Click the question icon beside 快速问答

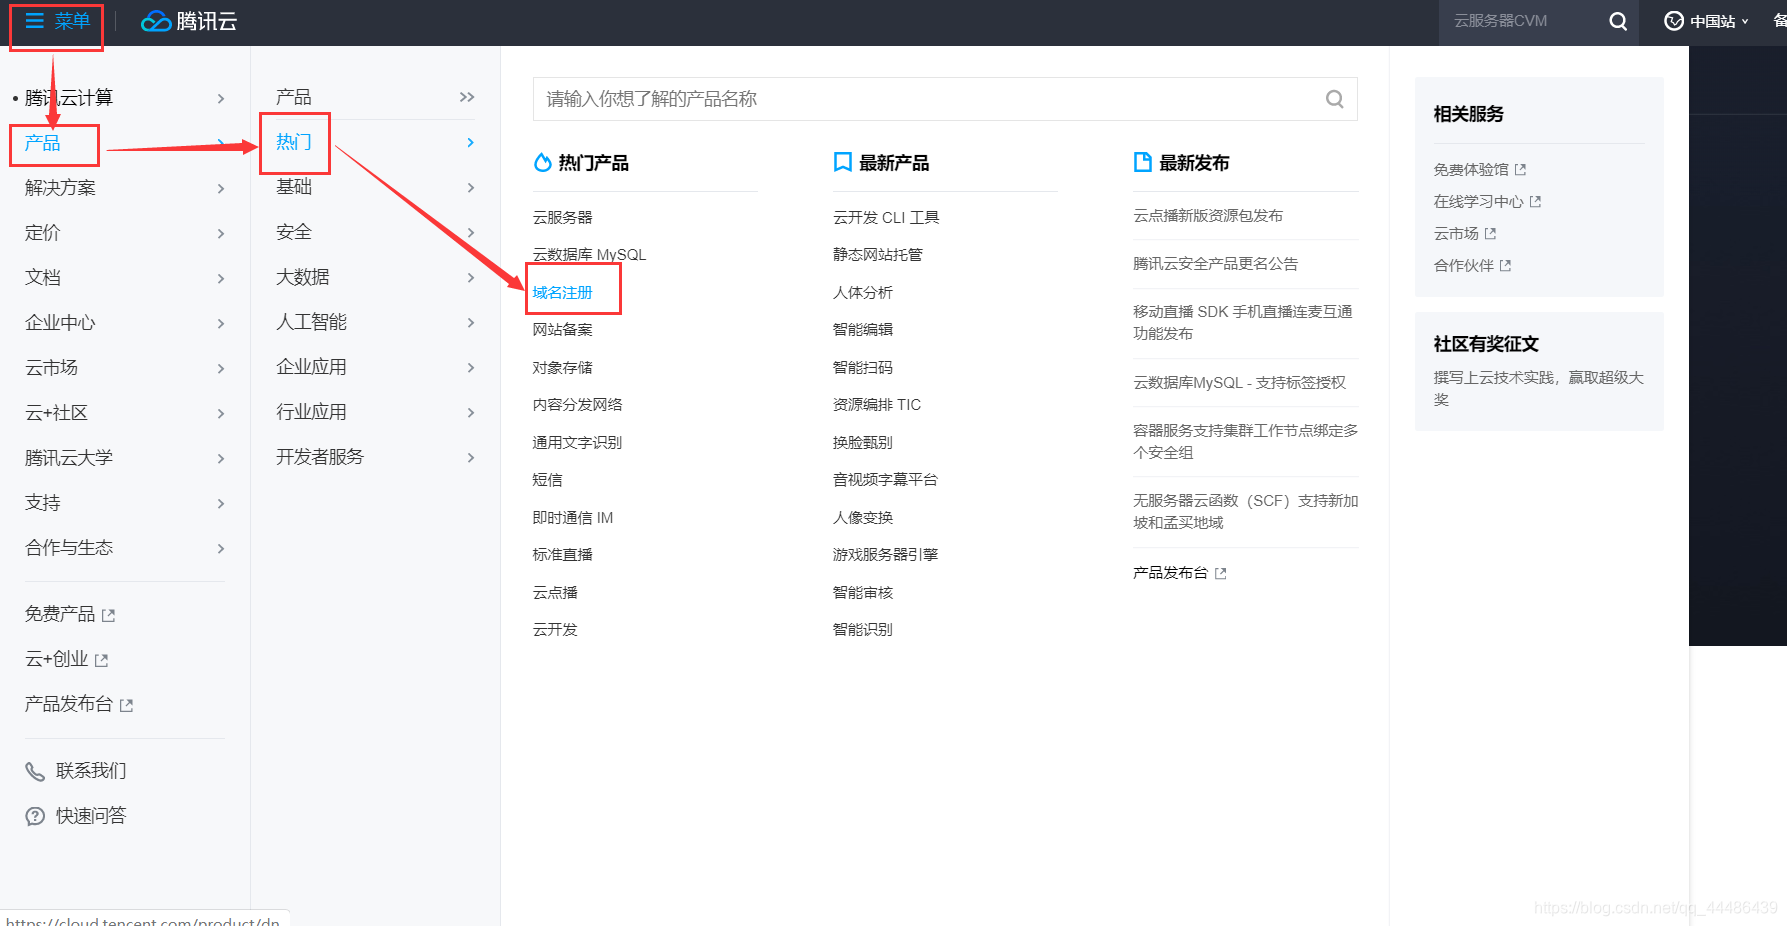(35, 816)
